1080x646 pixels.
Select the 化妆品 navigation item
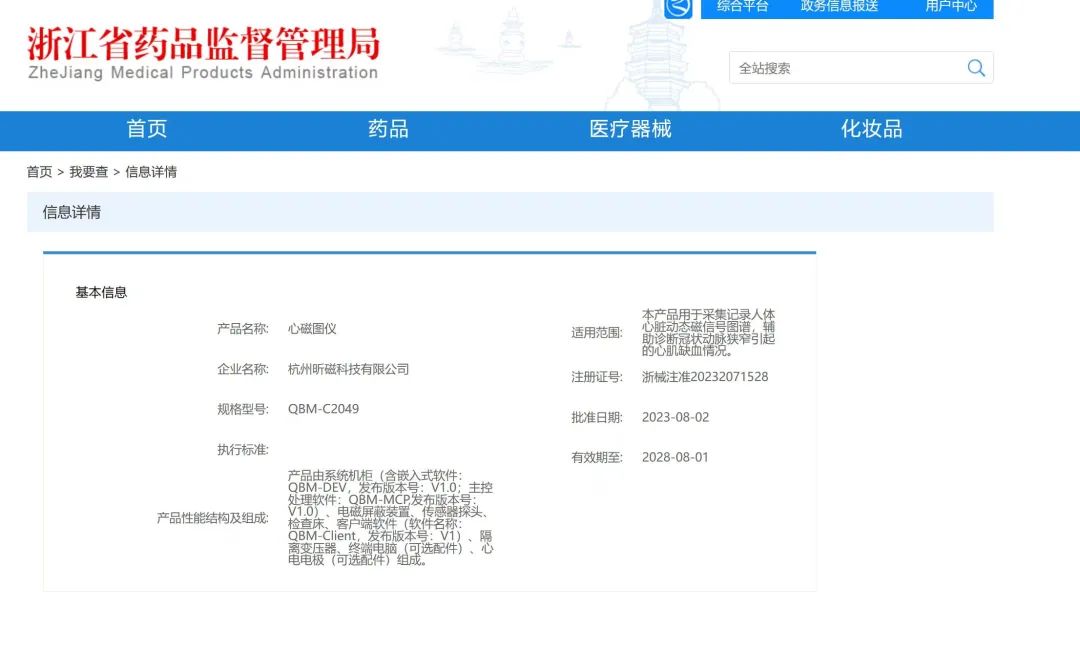click(871, 129)
